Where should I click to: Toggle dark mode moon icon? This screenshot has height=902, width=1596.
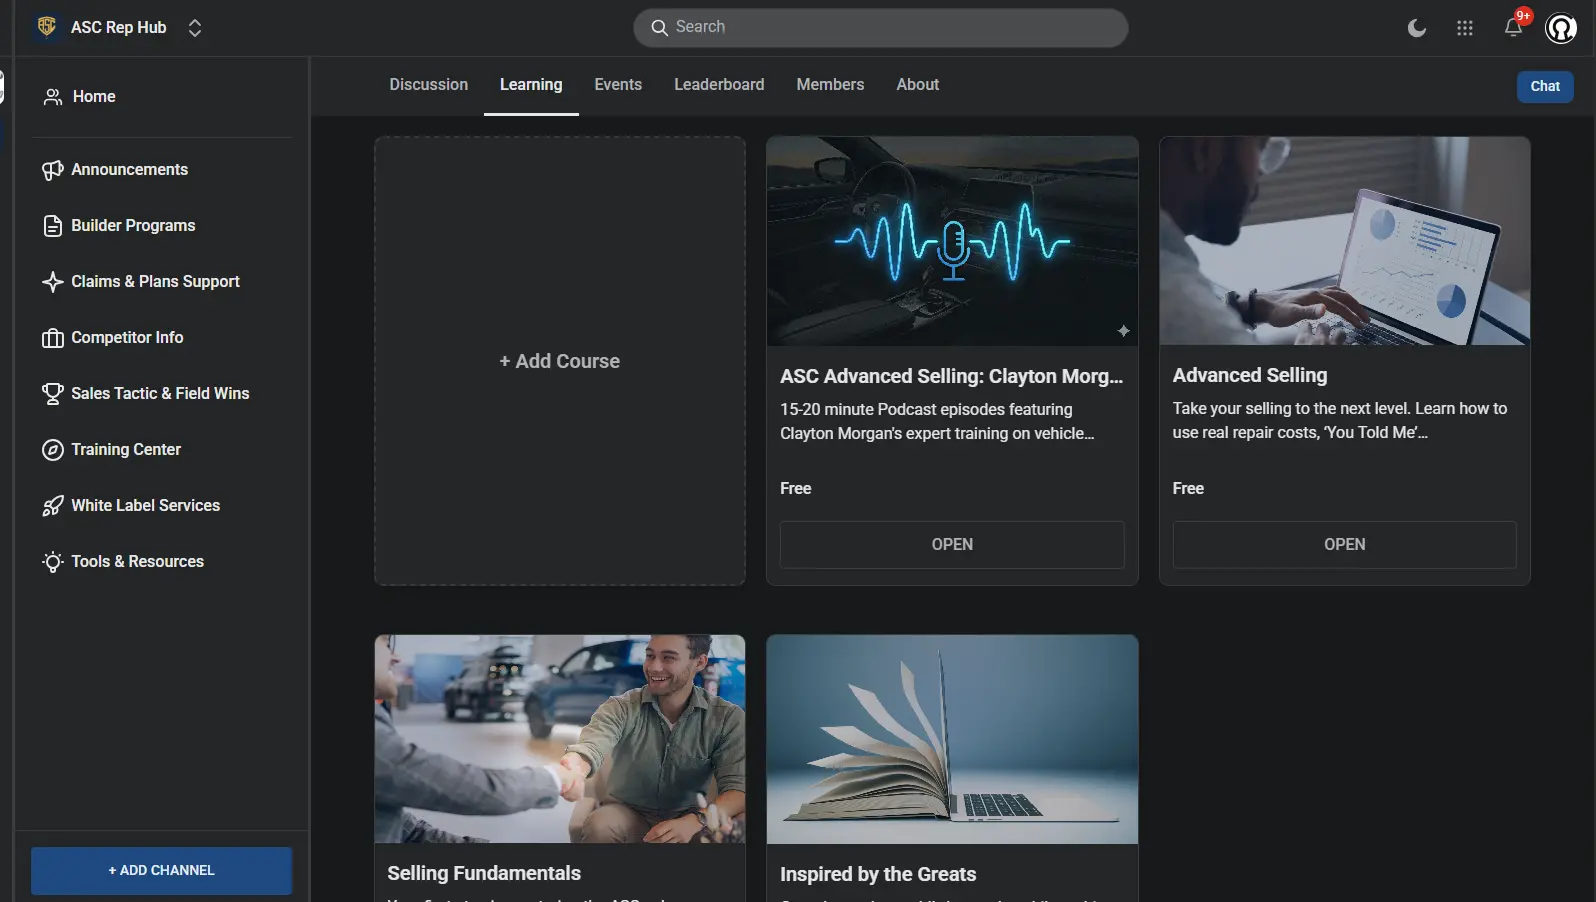1417,28
